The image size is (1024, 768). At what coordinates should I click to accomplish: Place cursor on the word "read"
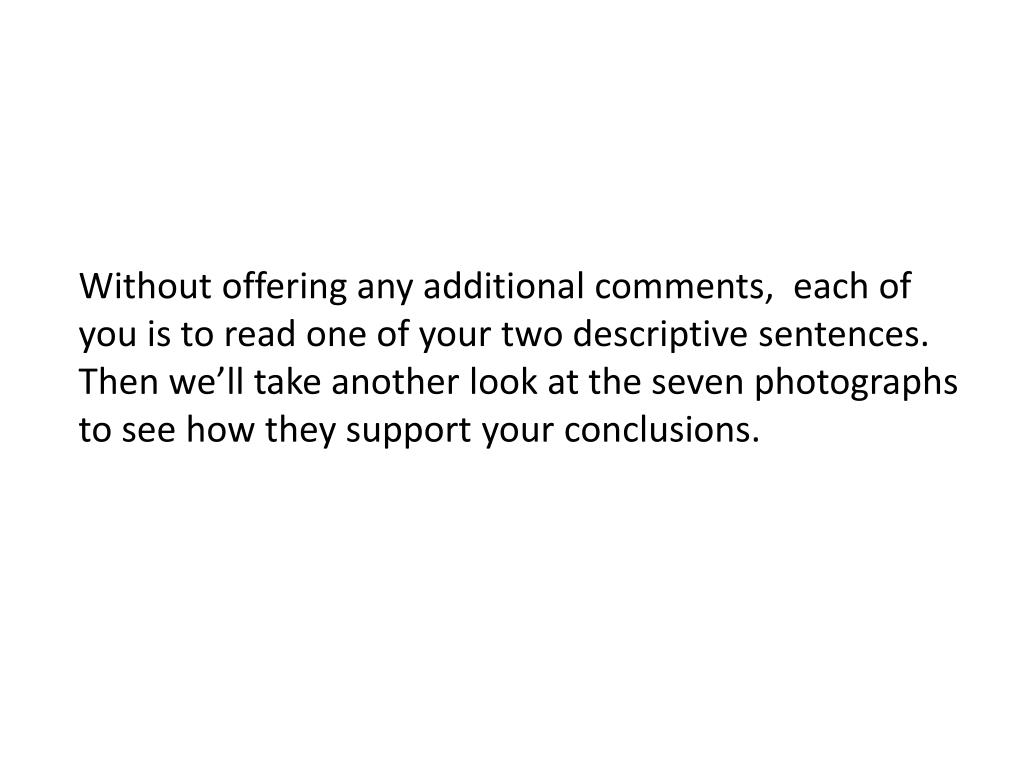tap(259, 334)
